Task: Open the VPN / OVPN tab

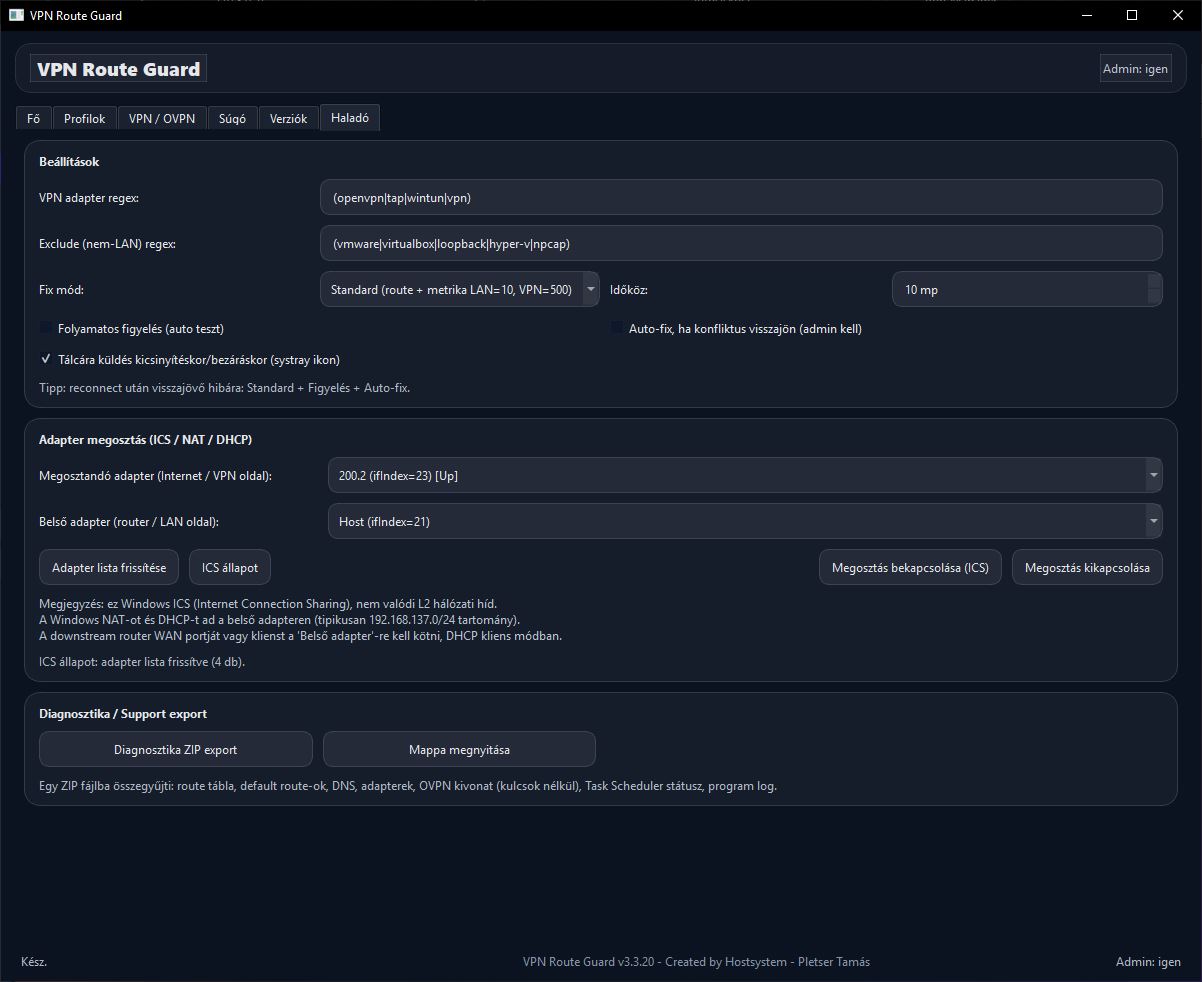Action: coord(162,119)
